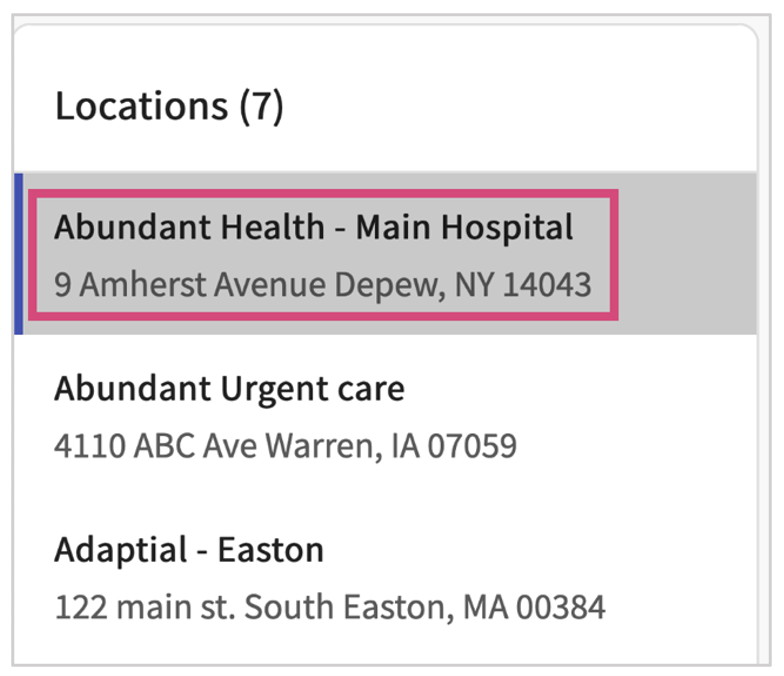Image resolution: width=784 pixels, height=676 pixels.
Task: Click the Locations (7) heading
Action: tap(169, 105)
